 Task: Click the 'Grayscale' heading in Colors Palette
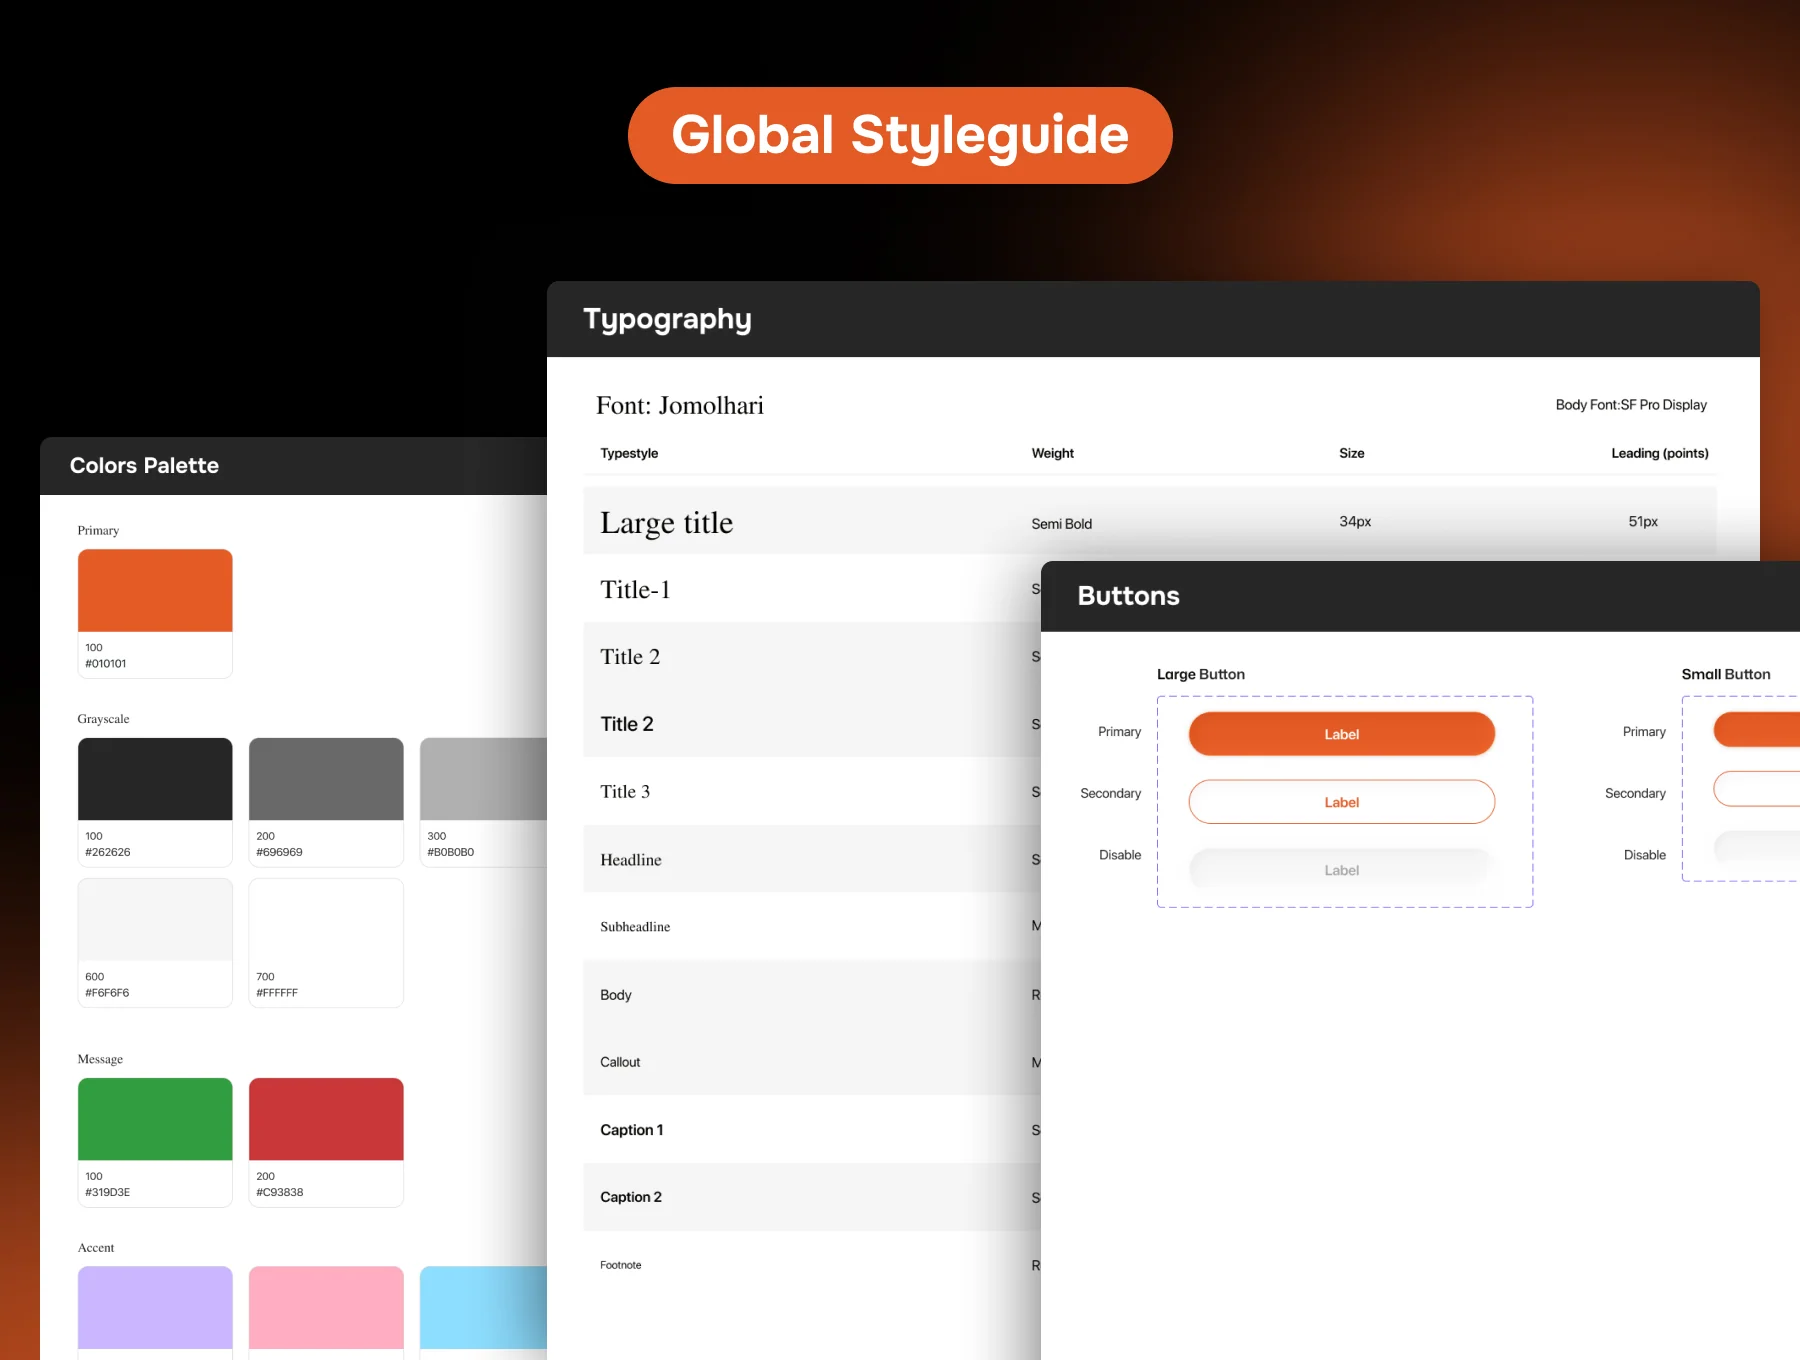(103, 719)
